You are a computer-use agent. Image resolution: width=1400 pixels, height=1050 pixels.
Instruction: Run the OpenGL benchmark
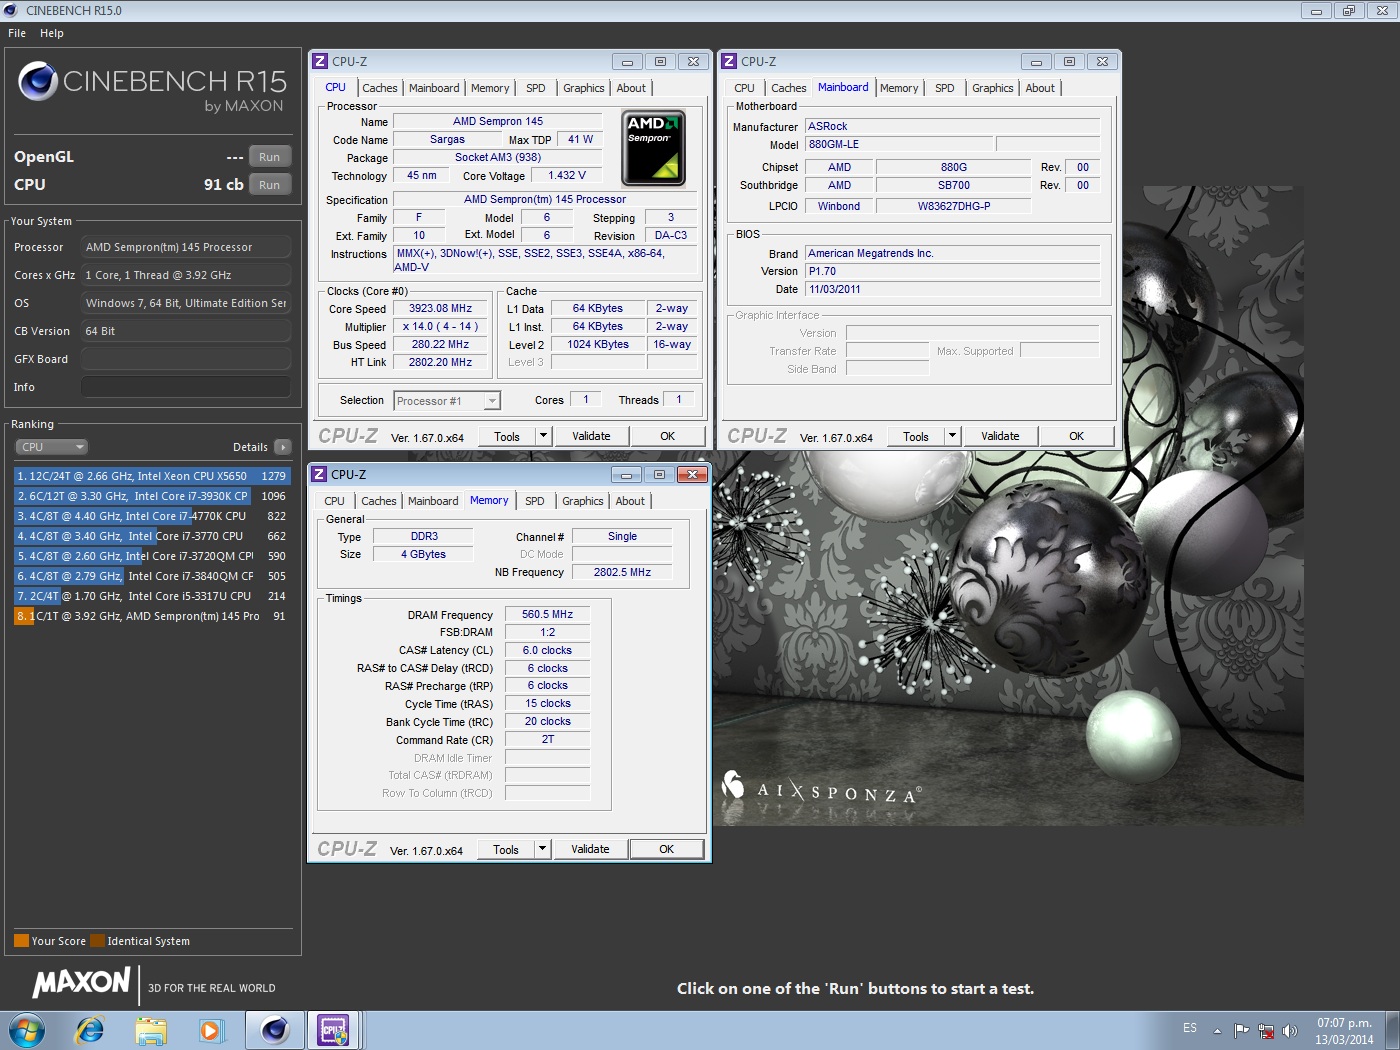pos(270,157)
